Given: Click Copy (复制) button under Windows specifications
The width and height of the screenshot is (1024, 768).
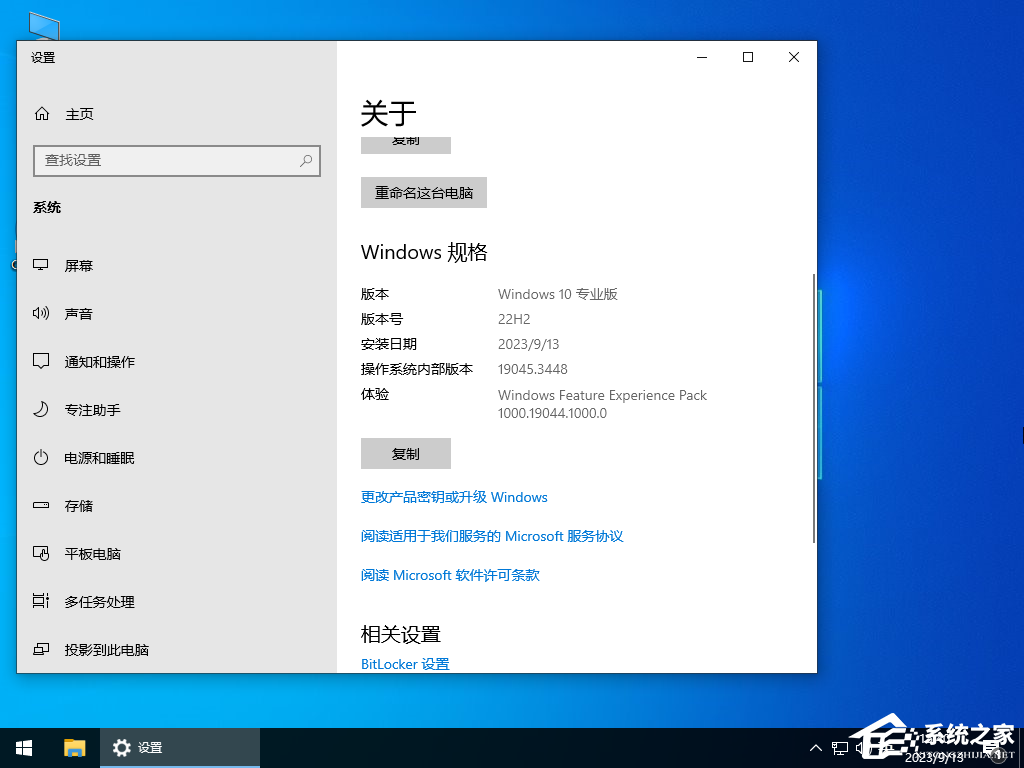Looking at the screenshot, I should [405, 453].
